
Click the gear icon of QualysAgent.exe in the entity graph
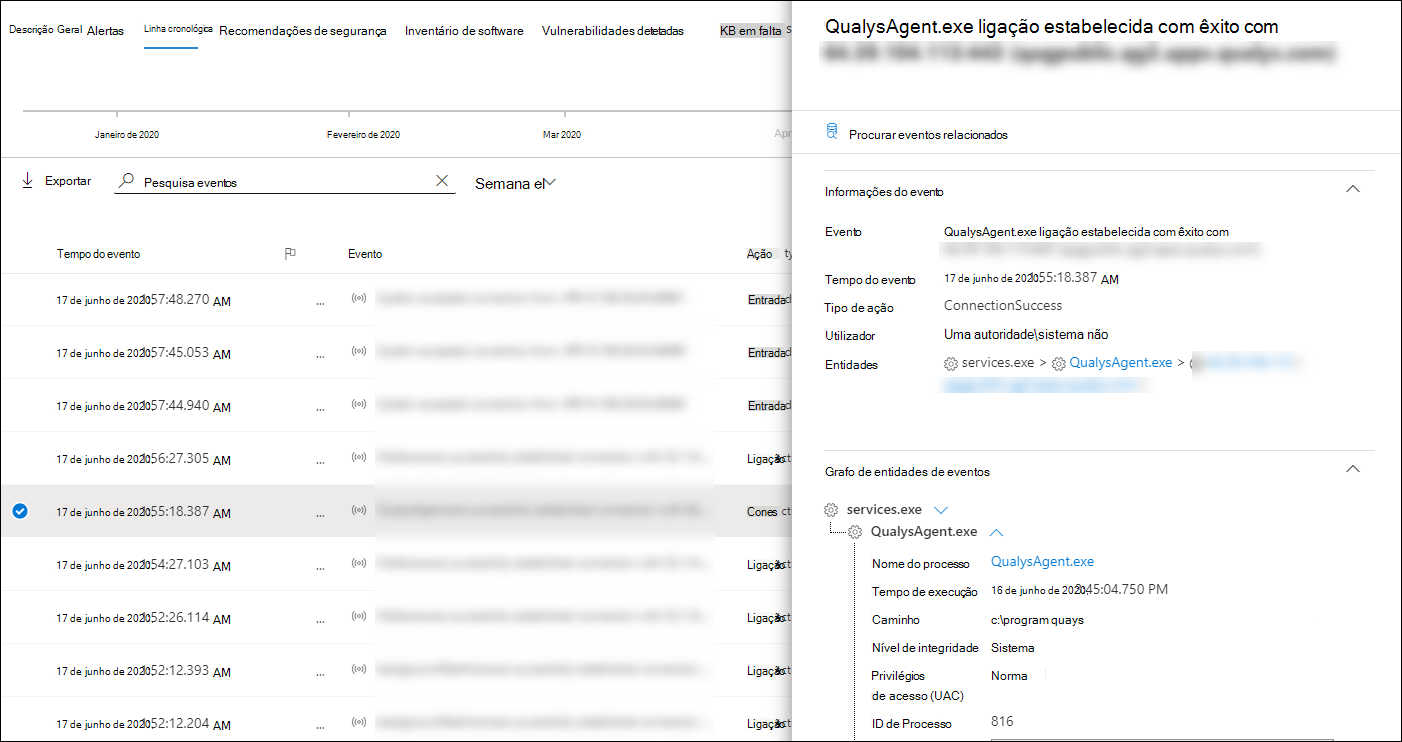pos(856,532)
